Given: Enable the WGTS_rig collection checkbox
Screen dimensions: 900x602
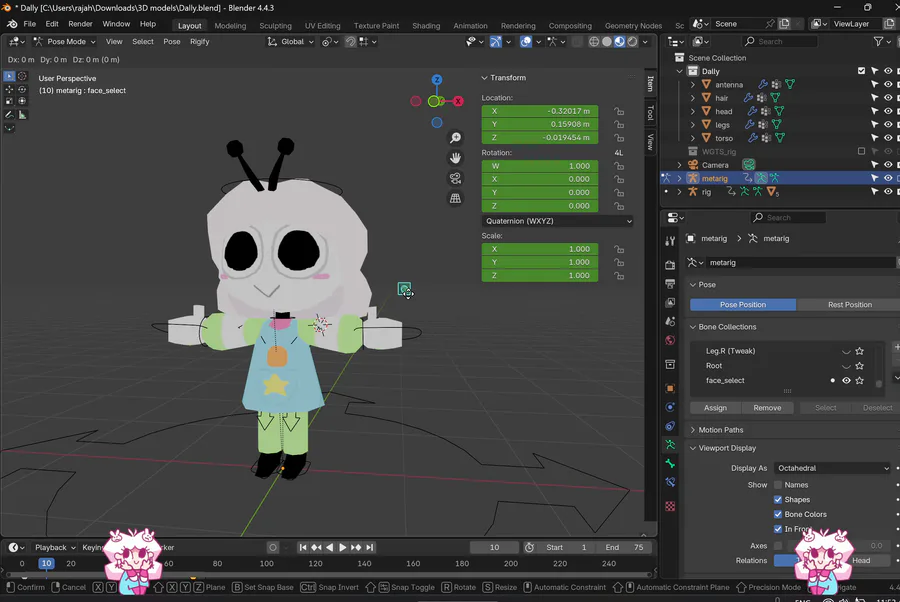Looking at the screenshot, I should 861,152.
